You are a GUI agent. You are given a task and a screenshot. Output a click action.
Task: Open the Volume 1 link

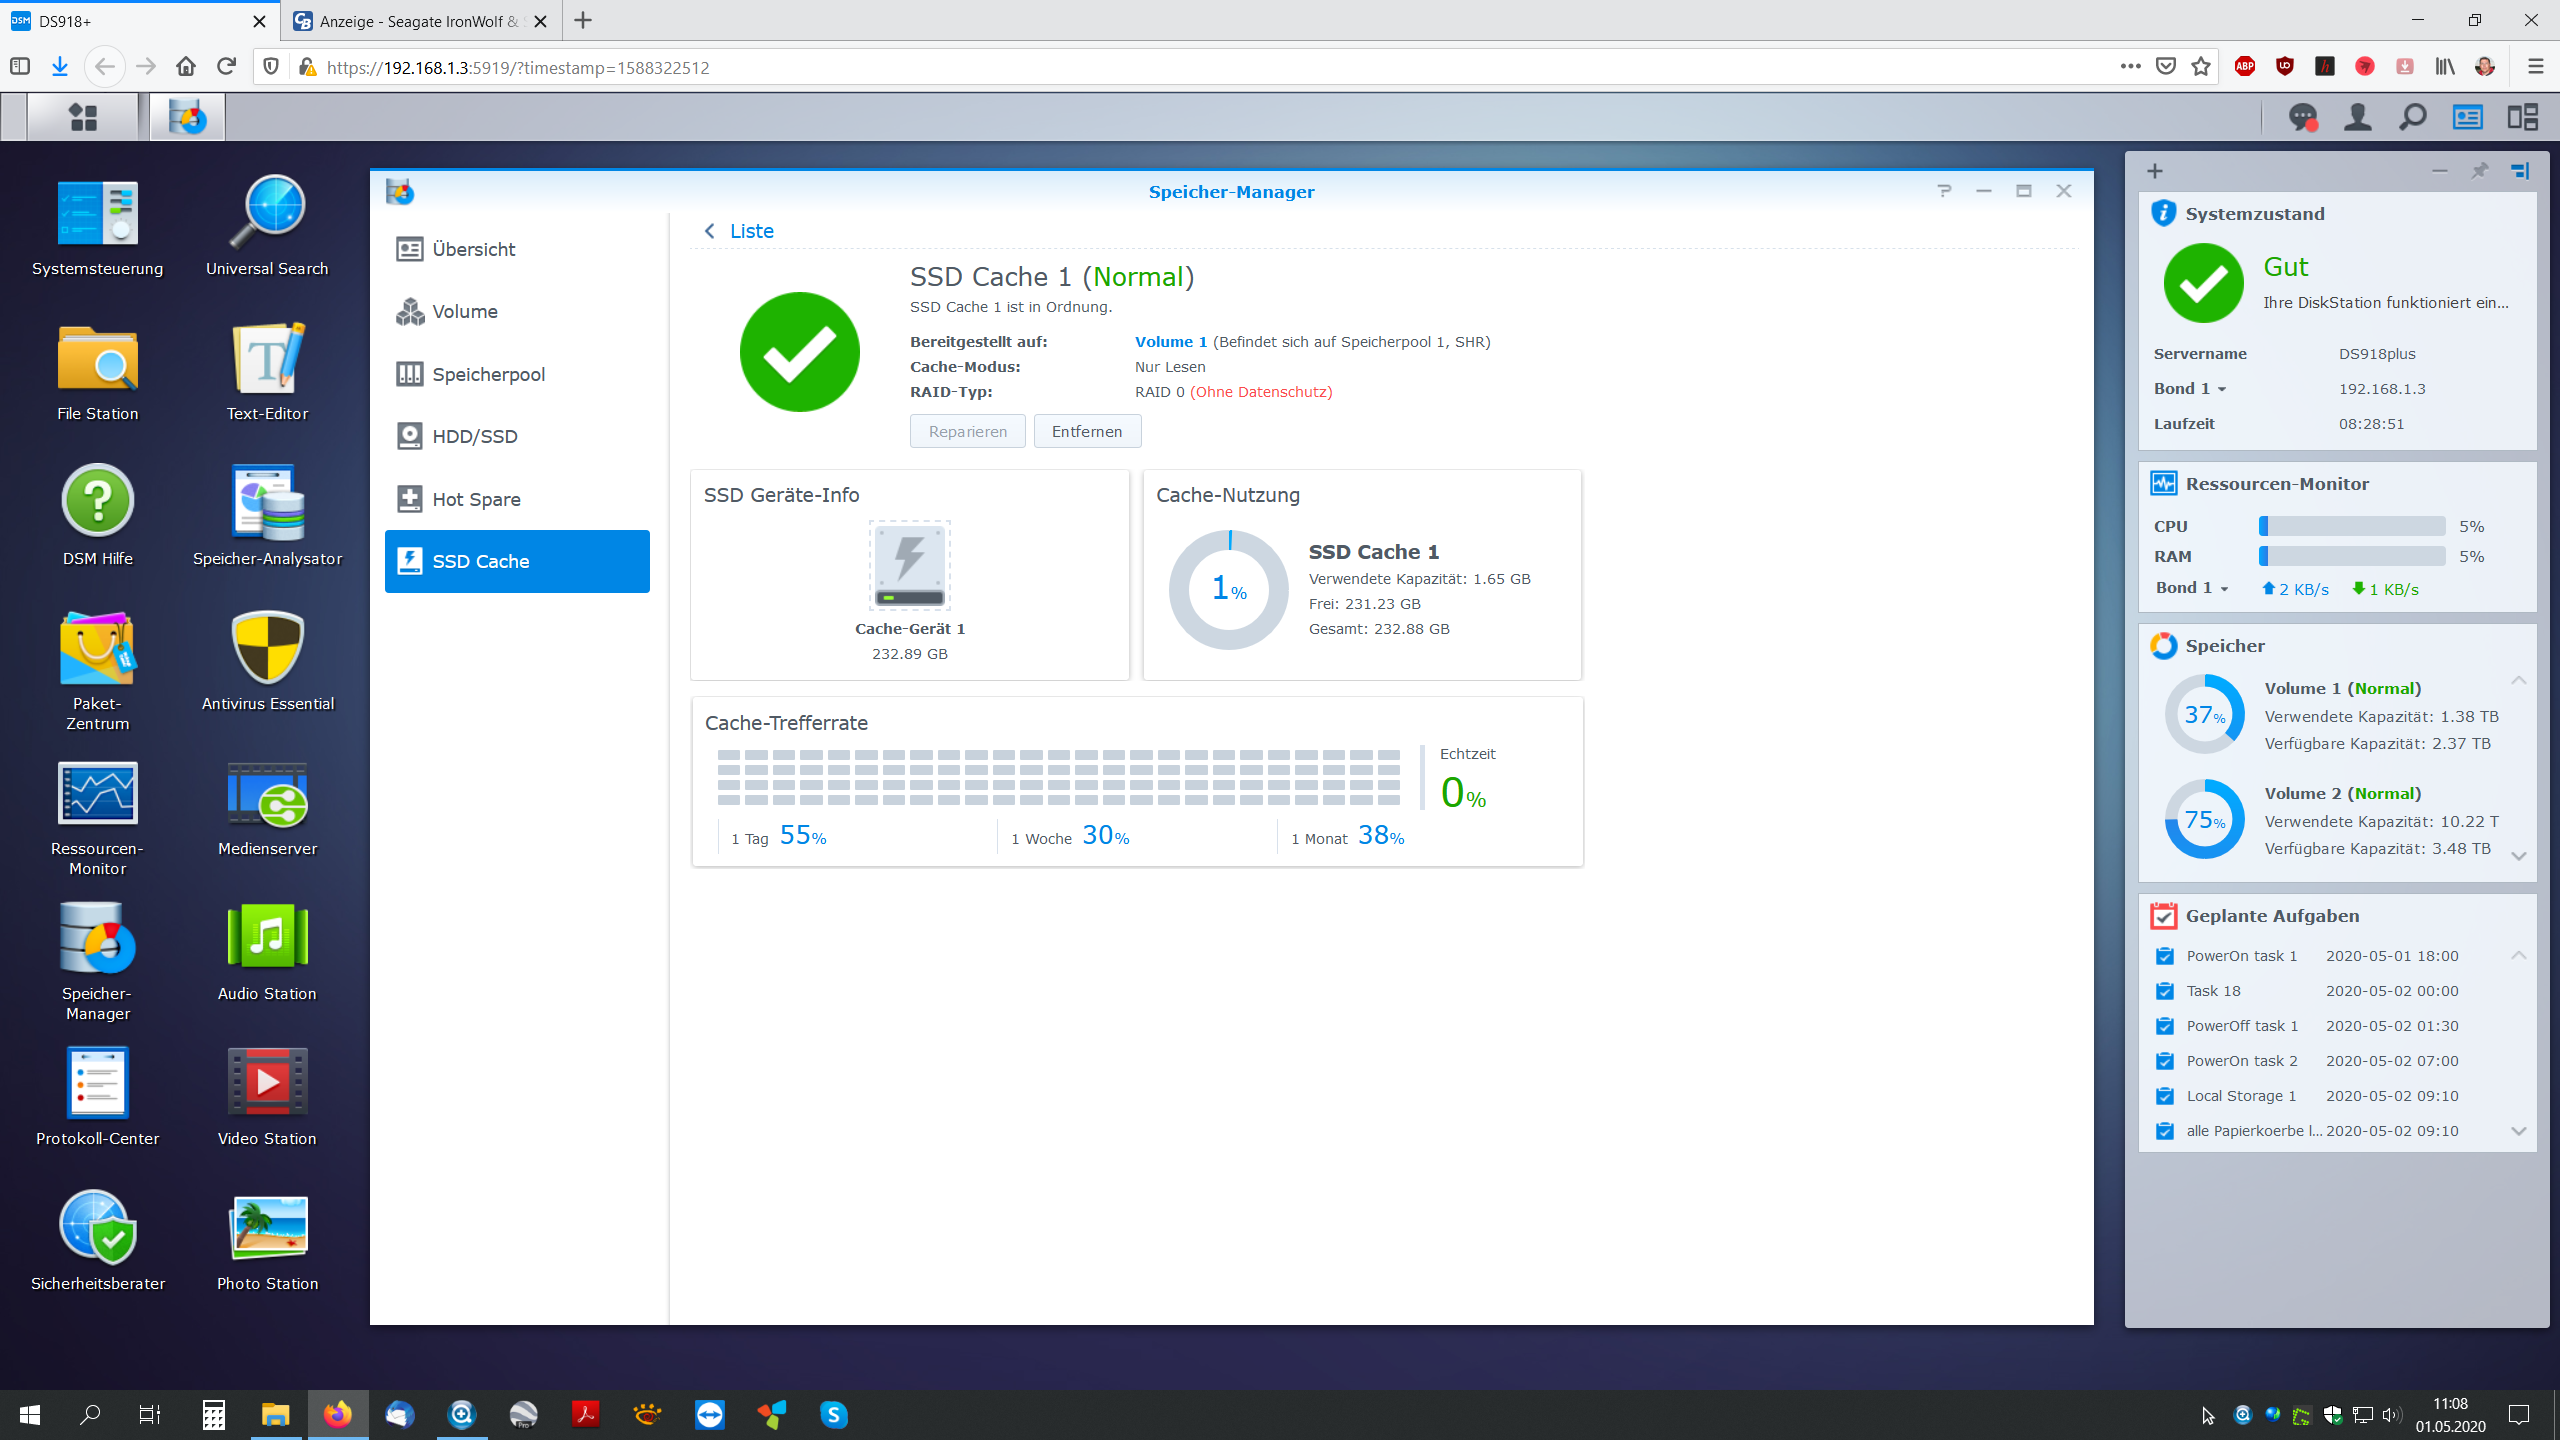click(1170, 342)
